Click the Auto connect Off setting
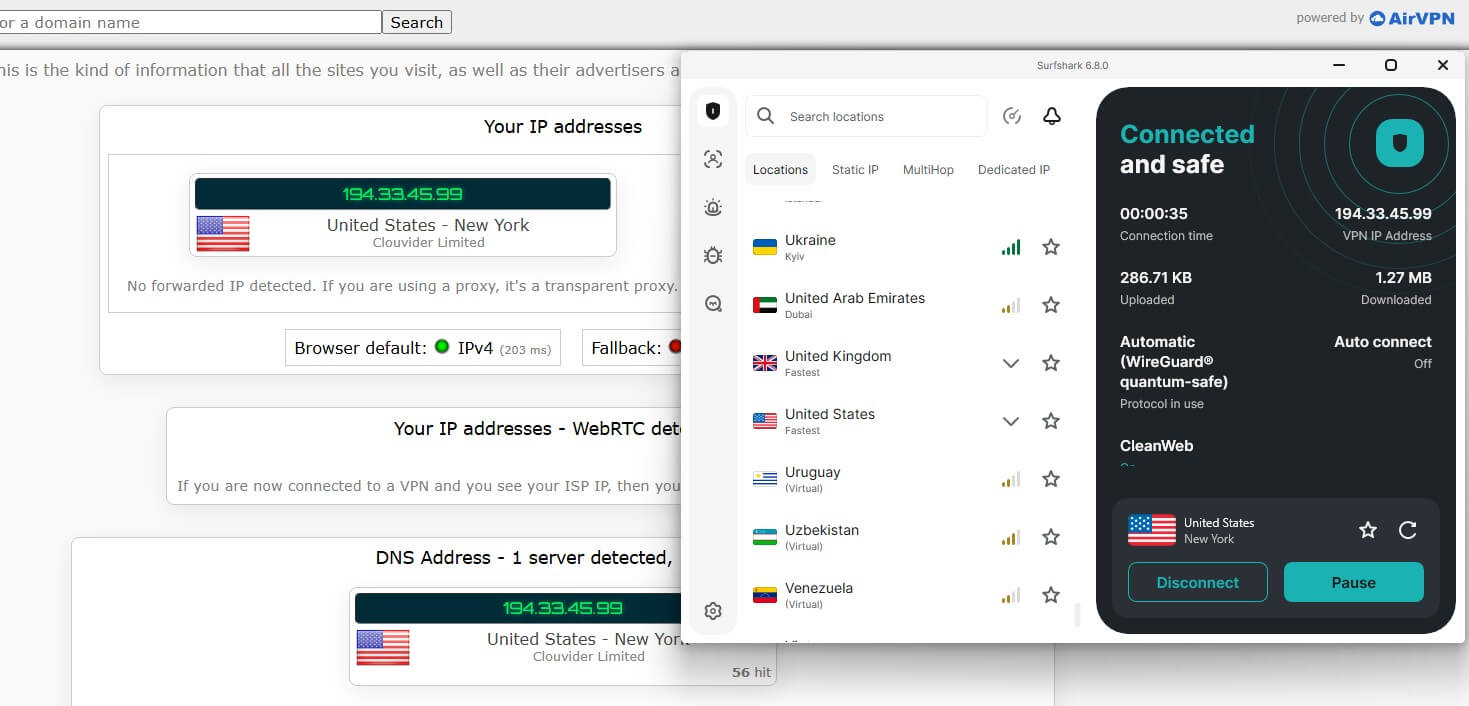Viewport: 1469px width, 706px height. [x=1383, y=352]
